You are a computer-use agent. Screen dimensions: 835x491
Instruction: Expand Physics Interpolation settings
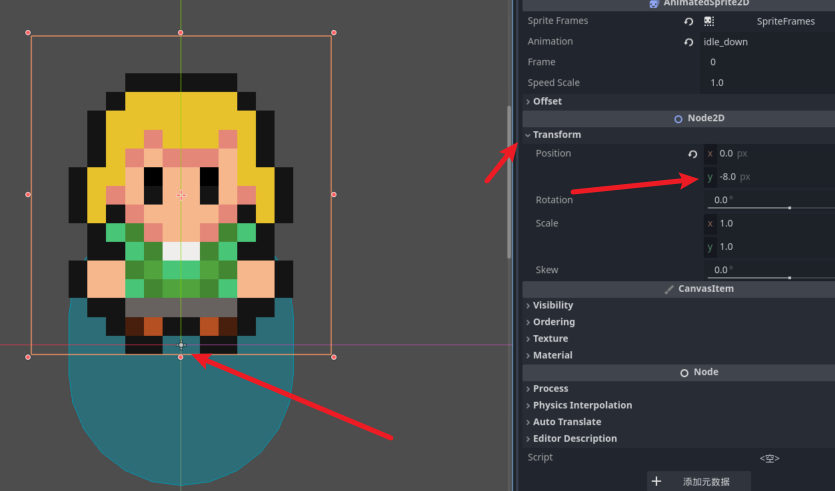coord(582,405)
